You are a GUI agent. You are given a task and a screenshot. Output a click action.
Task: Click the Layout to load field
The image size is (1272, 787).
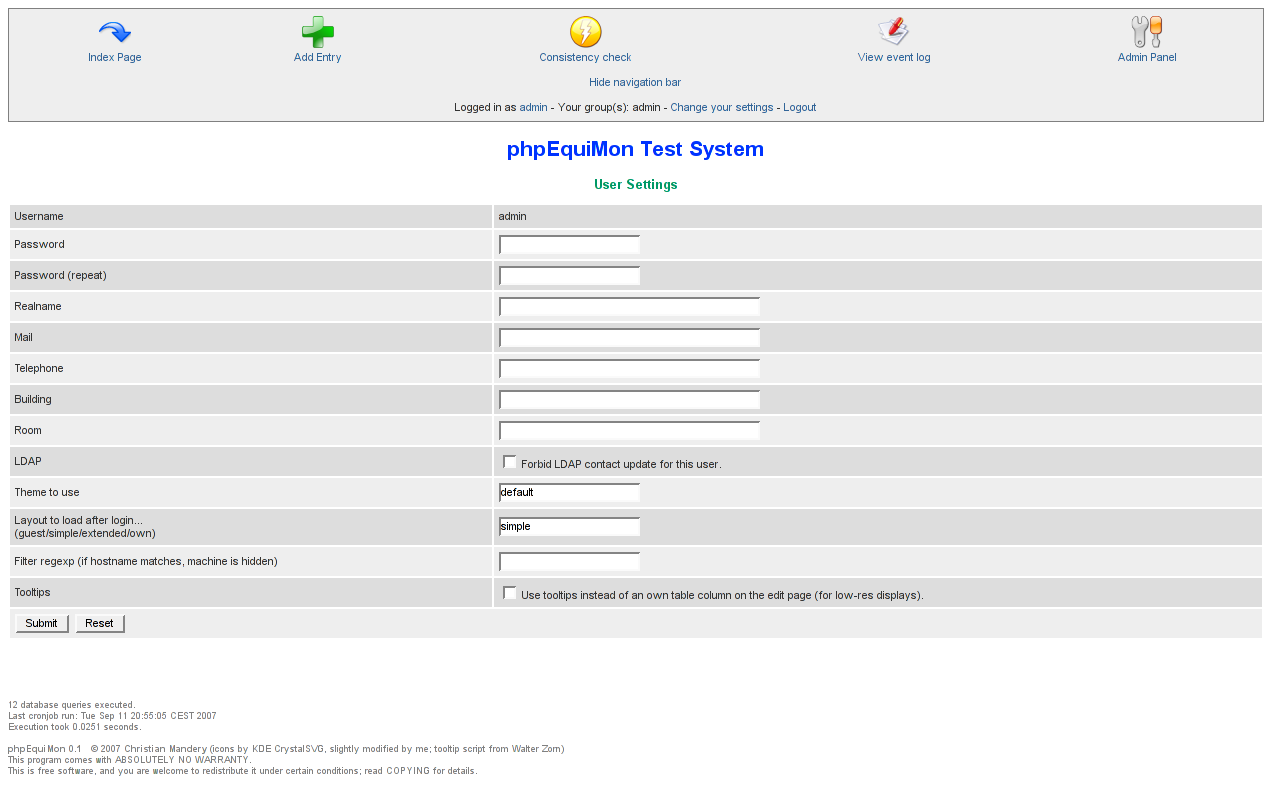pyautogui.click(x=569, y=527)
